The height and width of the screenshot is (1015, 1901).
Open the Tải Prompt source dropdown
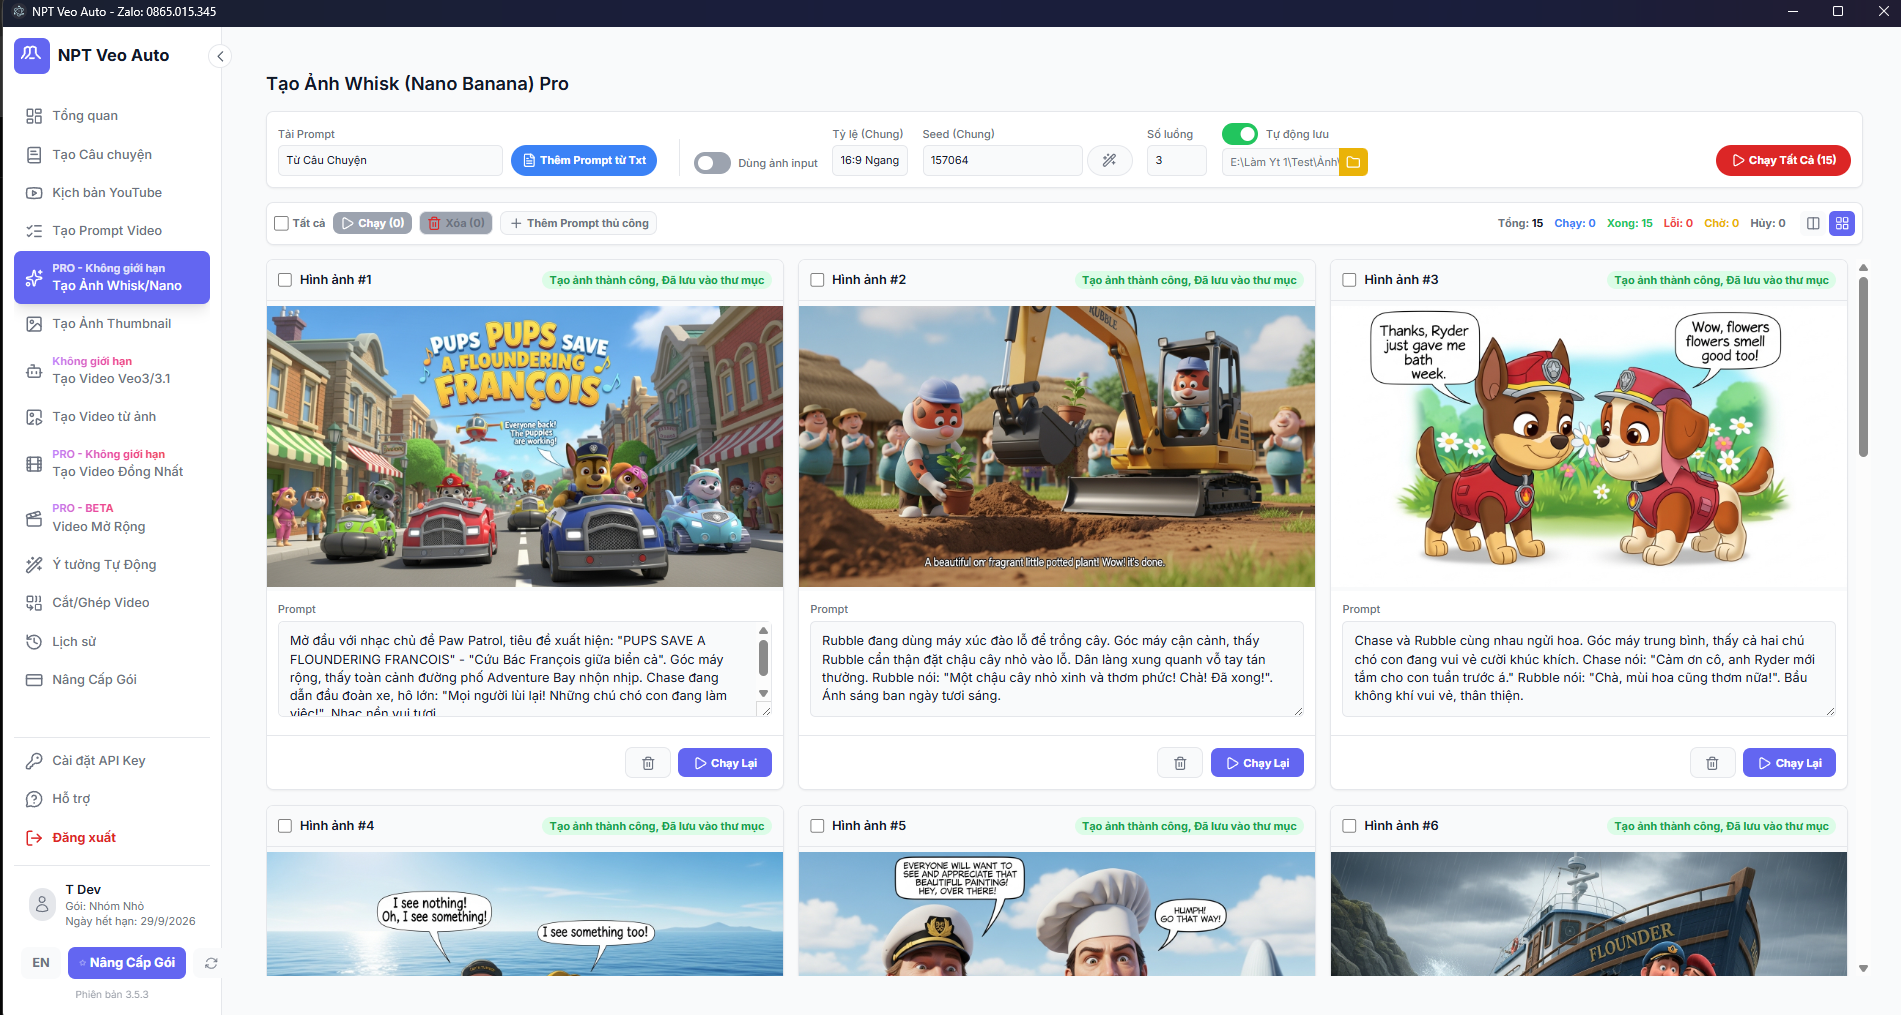tap(389, 160)
